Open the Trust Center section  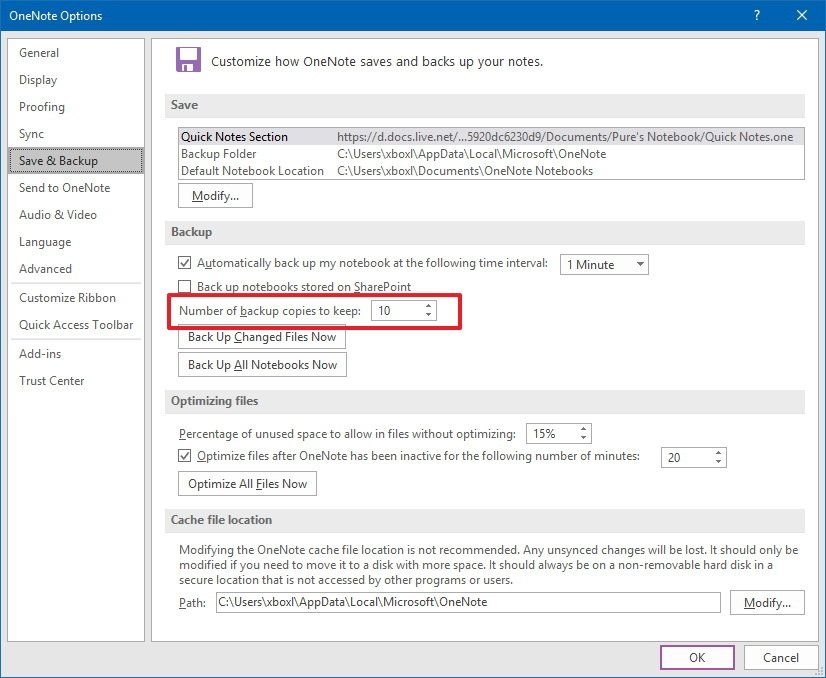(51, 381)
